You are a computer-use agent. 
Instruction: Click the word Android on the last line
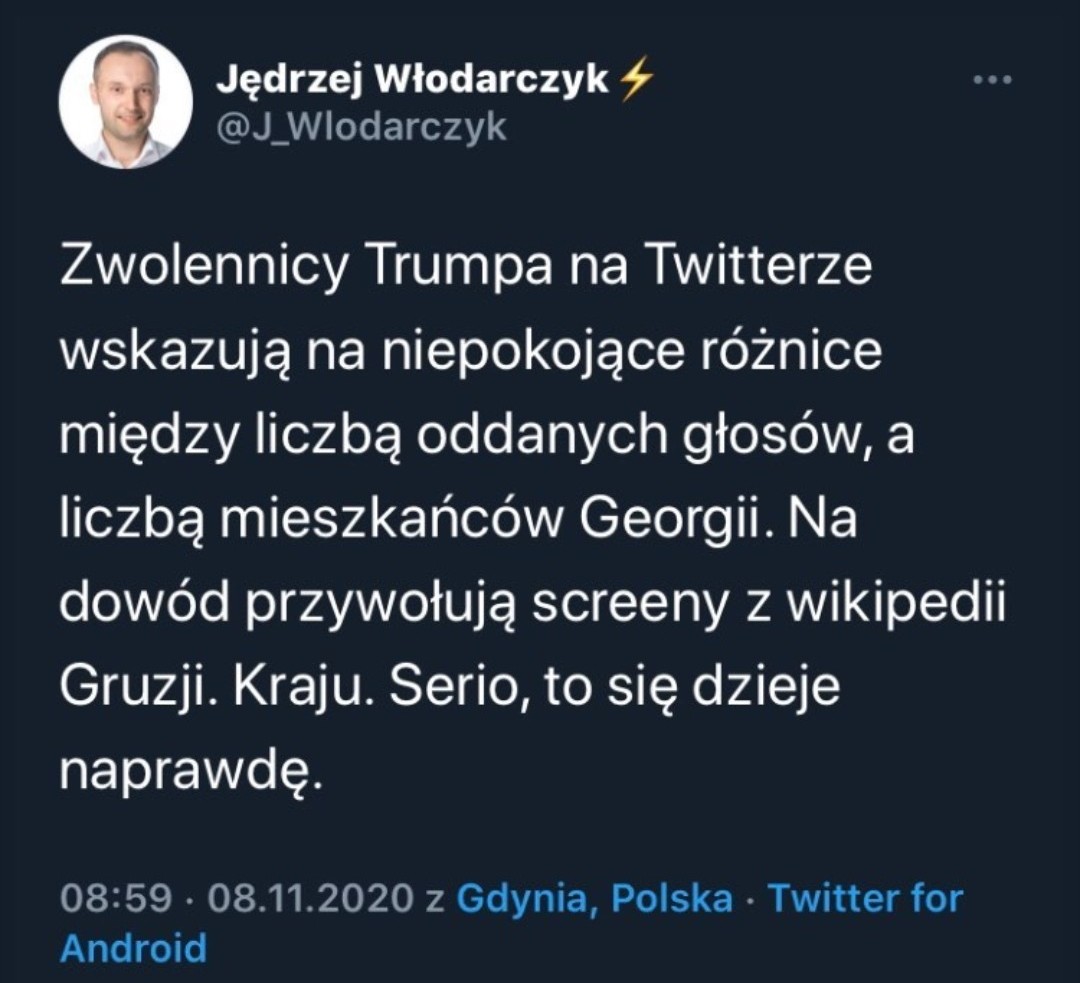tap(133, 947)
